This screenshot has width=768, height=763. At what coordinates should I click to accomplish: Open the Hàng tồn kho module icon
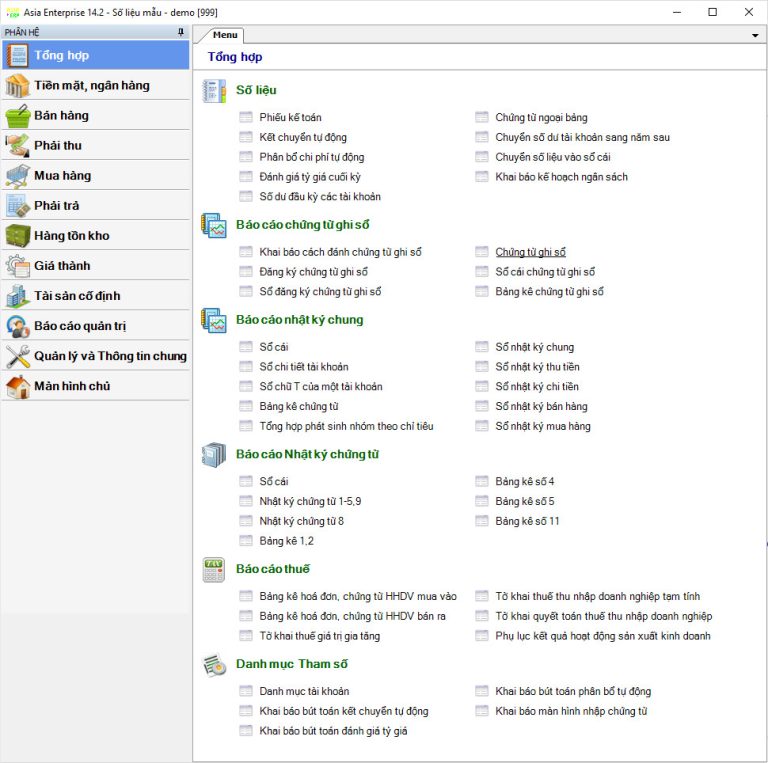click(17, 236)
